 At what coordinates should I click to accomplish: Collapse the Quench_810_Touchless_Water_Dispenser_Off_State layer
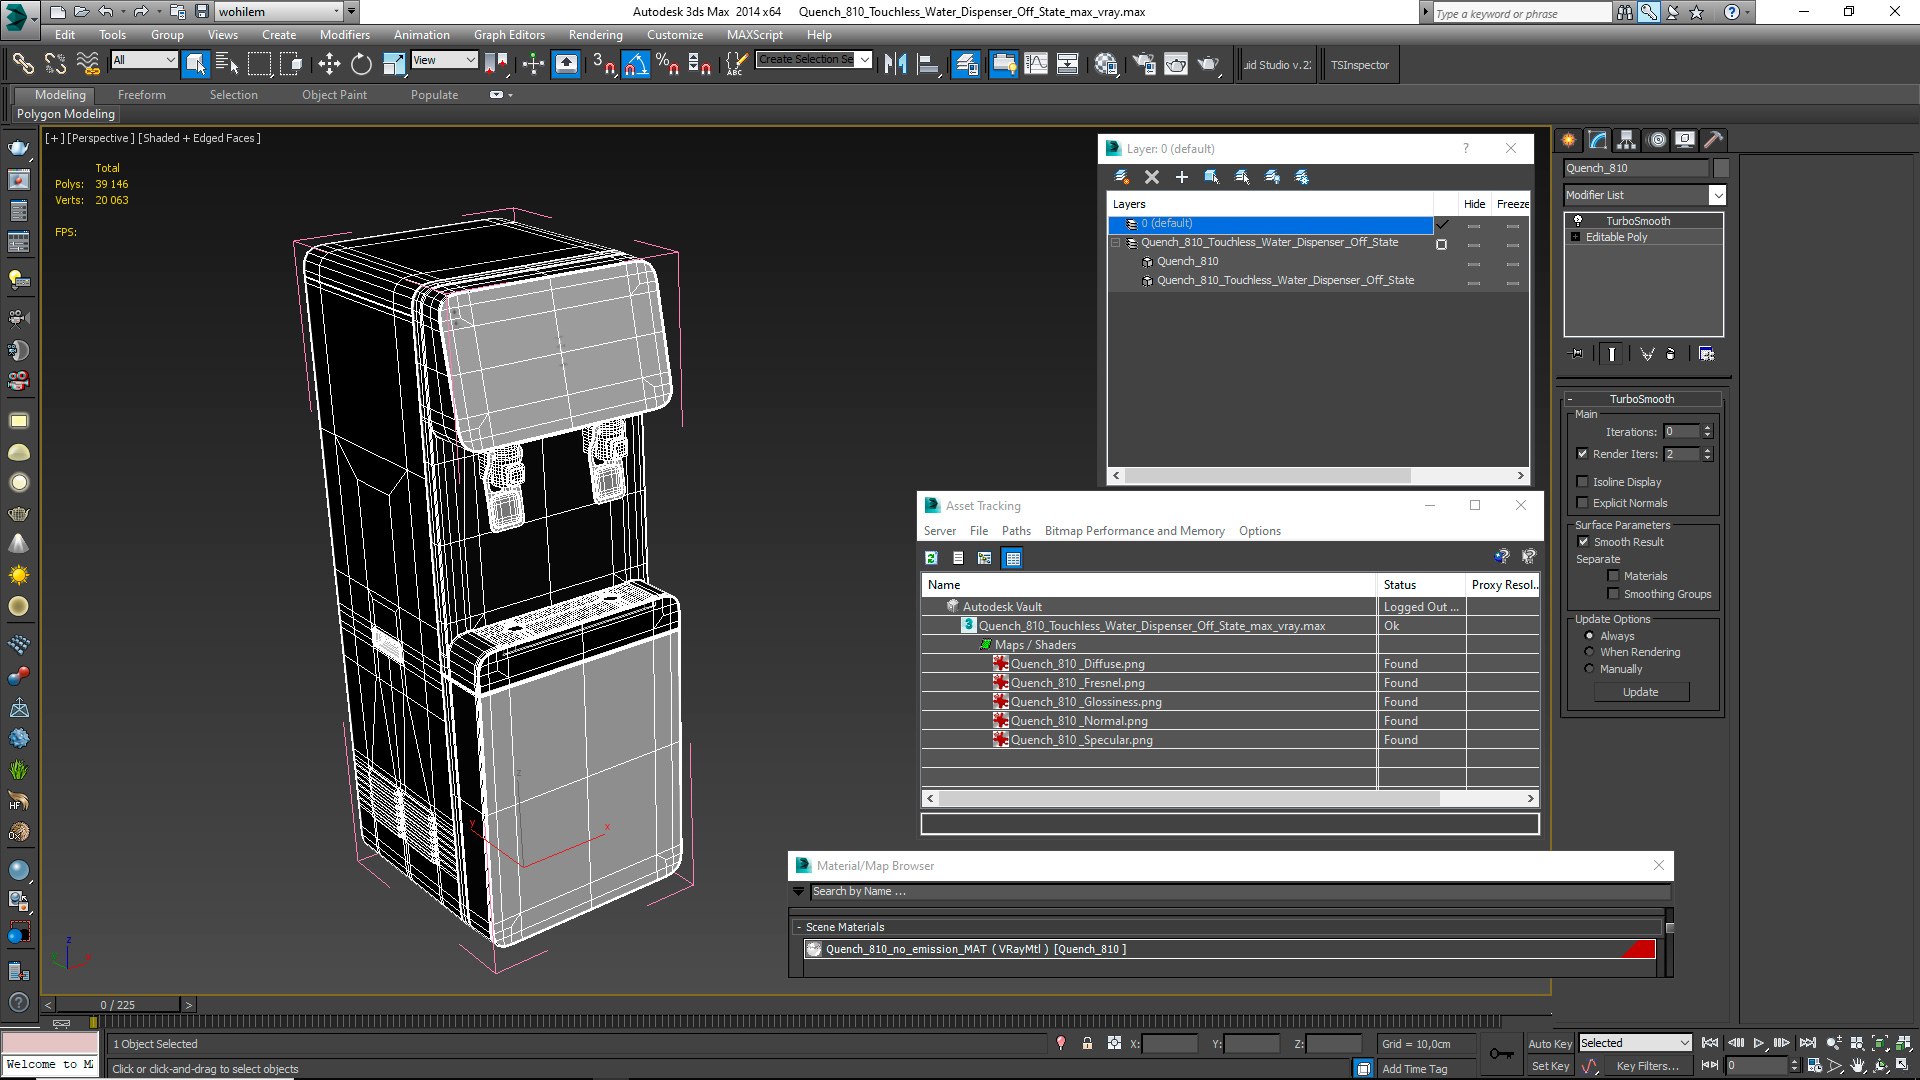click(x=1115, y=243)
